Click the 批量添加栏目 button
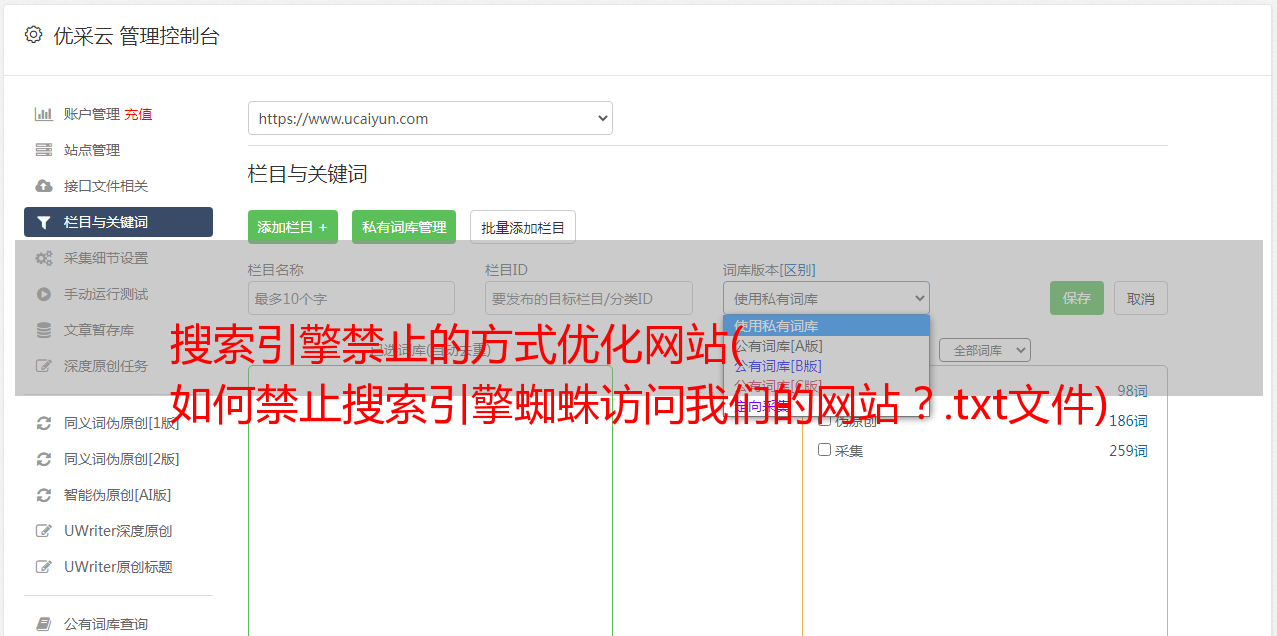Image resolution: width=1277 pixels, height=636 pixels. click(523, 227)
